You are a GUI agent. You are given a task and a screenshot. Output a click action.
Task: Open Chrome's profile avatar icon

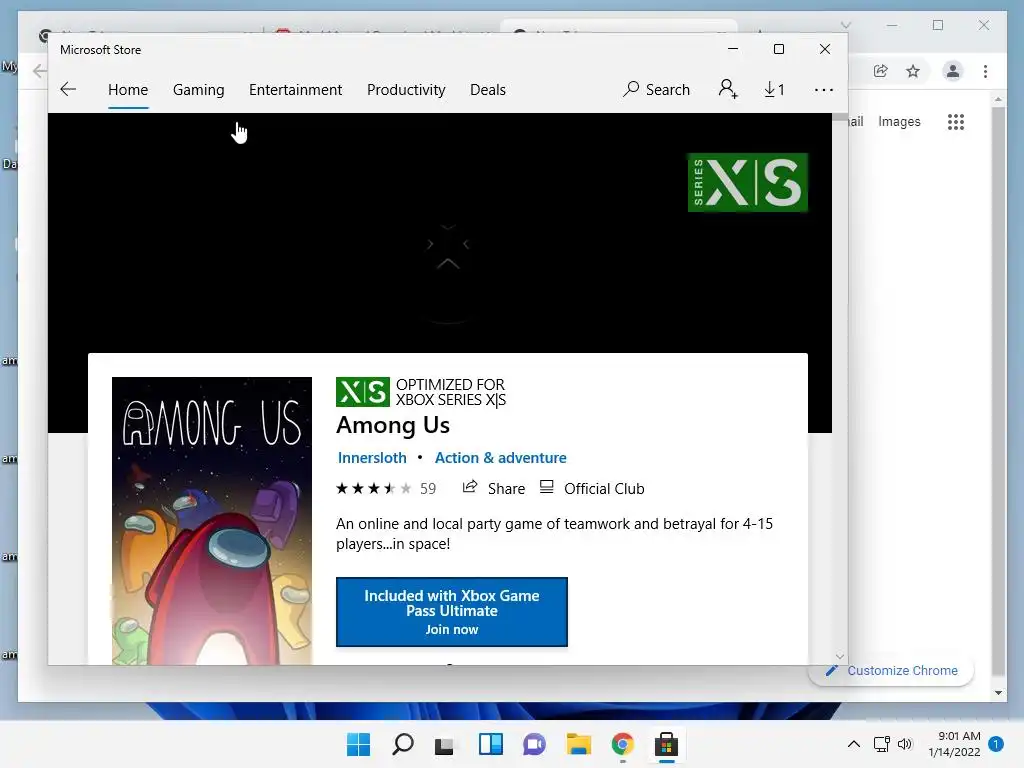pyautogui.click(x=953, y=71)
